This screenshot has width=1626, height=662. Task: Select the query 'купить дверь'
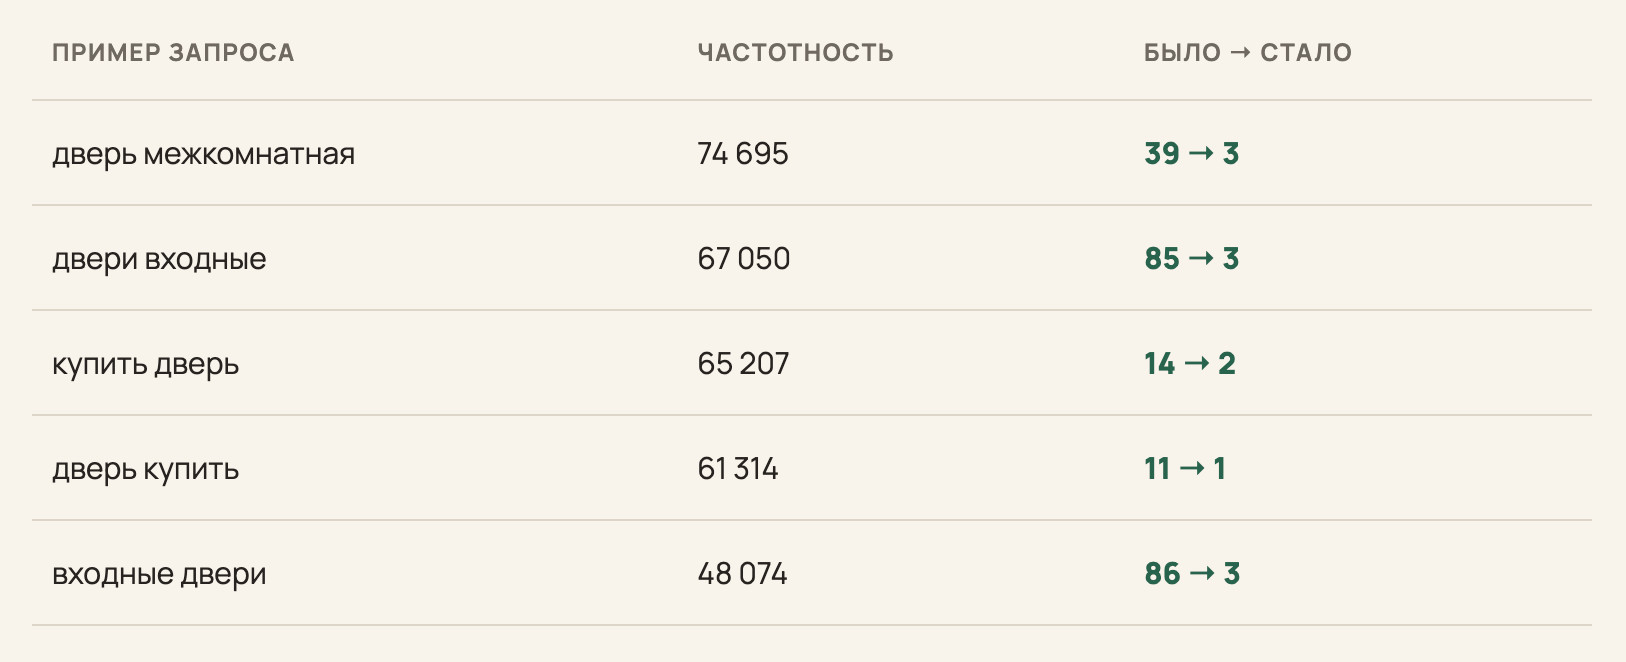[x=146, y=365]
